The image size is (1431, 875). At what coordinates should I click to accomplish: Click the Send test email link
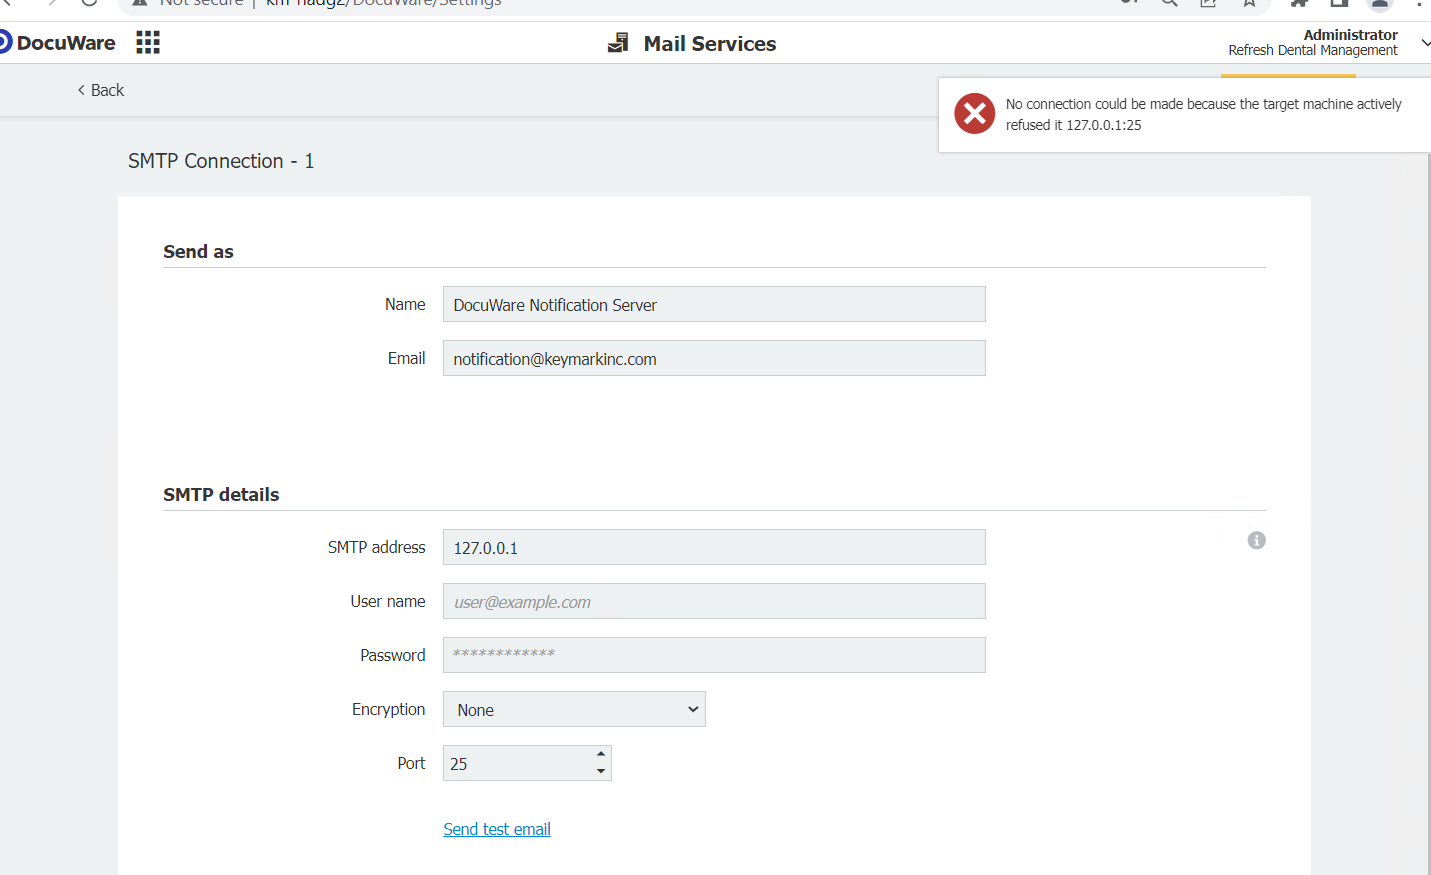coord(496,829)
